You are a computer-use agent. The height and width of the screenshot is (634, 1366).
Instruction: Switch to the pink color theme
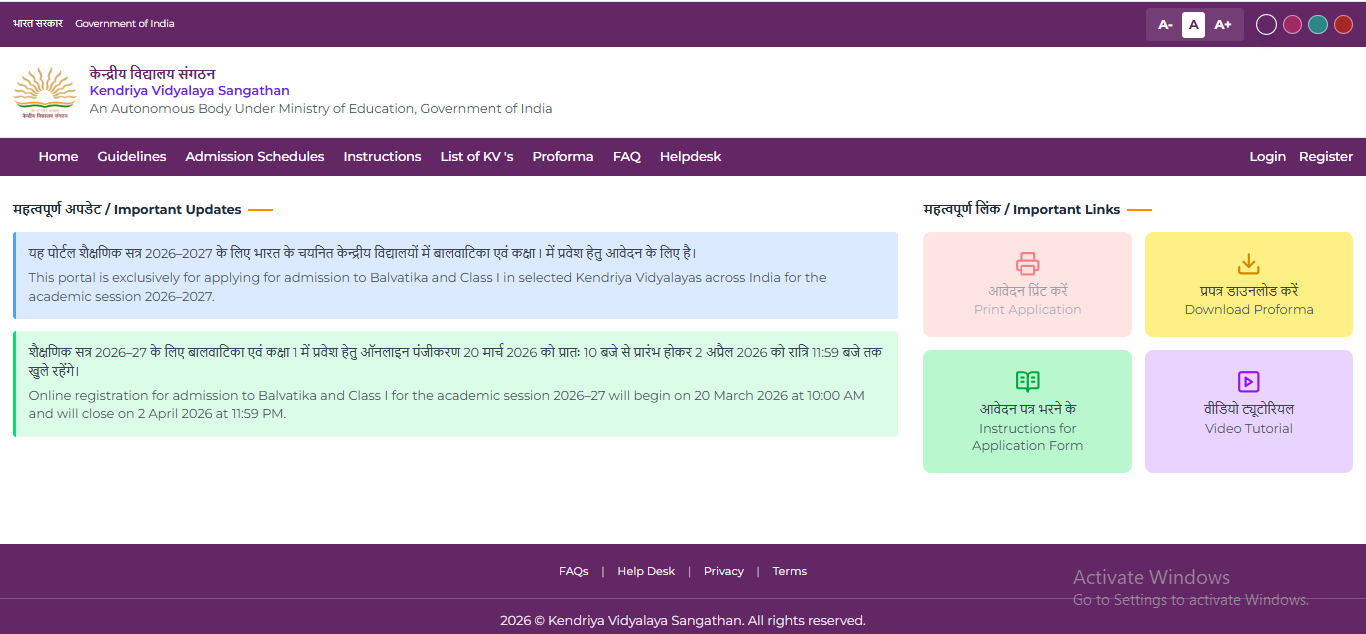point(1291,24)
